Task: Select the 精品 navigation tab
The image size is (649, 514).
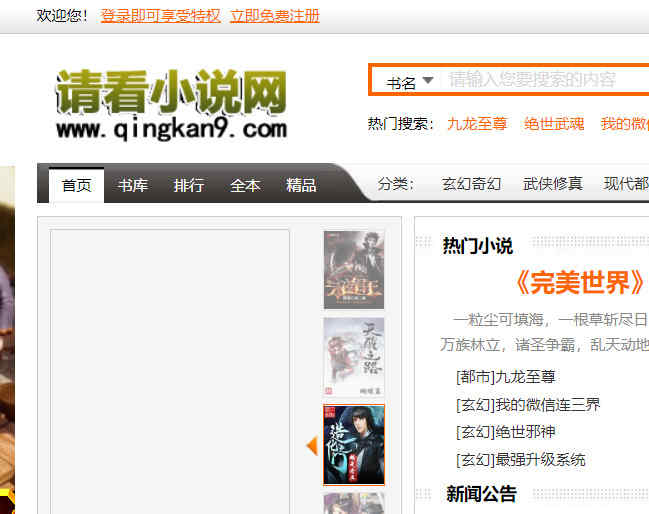Action: (x=301, y=185)
